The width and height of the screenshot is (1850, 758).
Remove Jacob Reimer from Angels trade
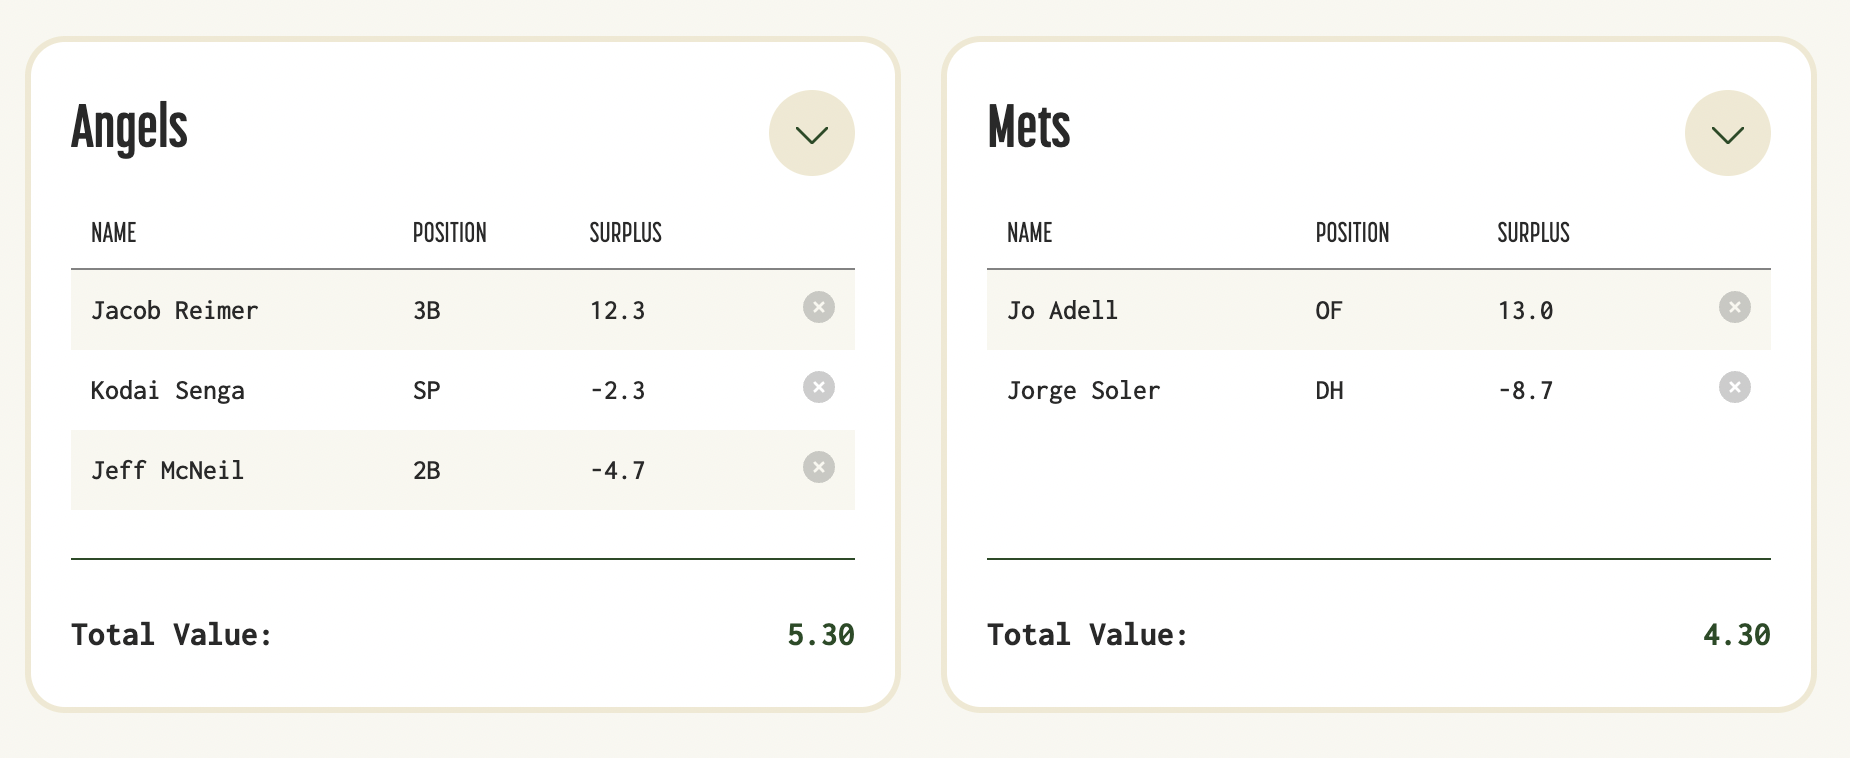(x=818, y=307)
